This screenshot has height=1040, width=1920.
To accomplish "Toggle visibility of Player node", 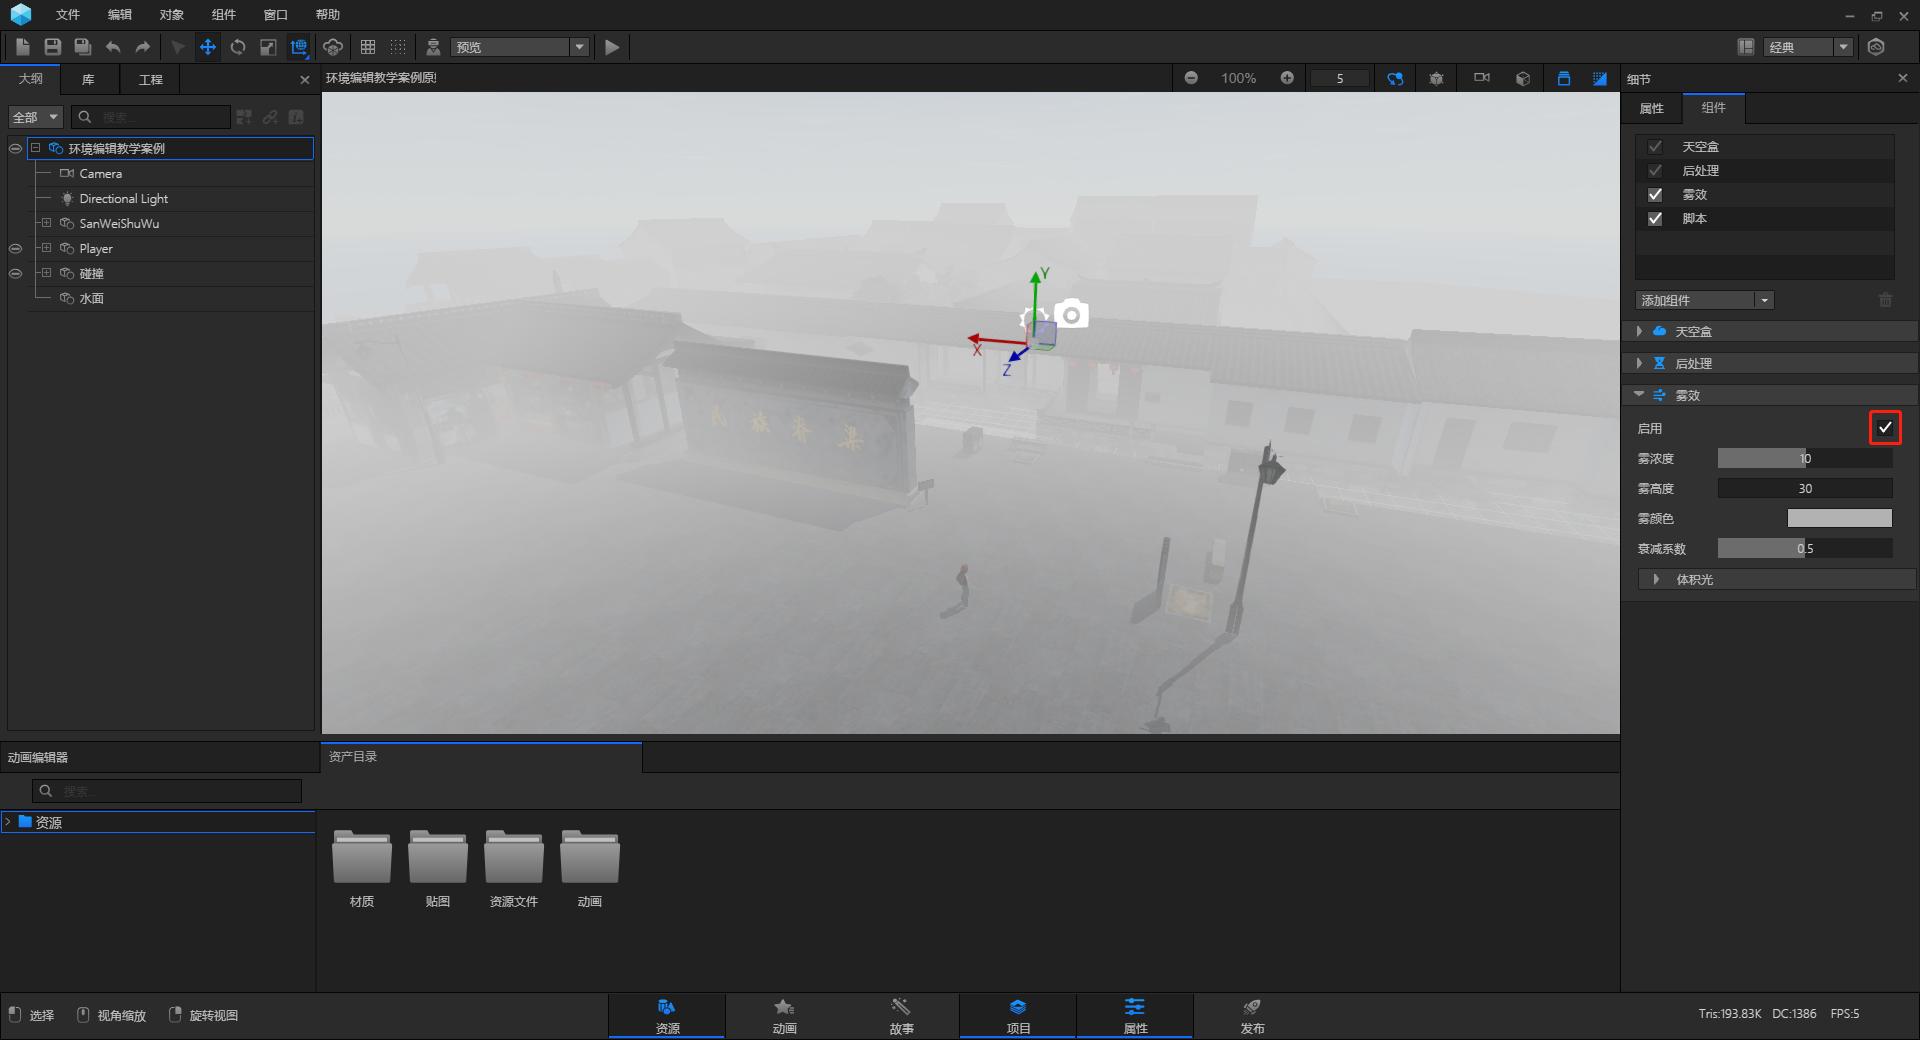I will [15, 248].
